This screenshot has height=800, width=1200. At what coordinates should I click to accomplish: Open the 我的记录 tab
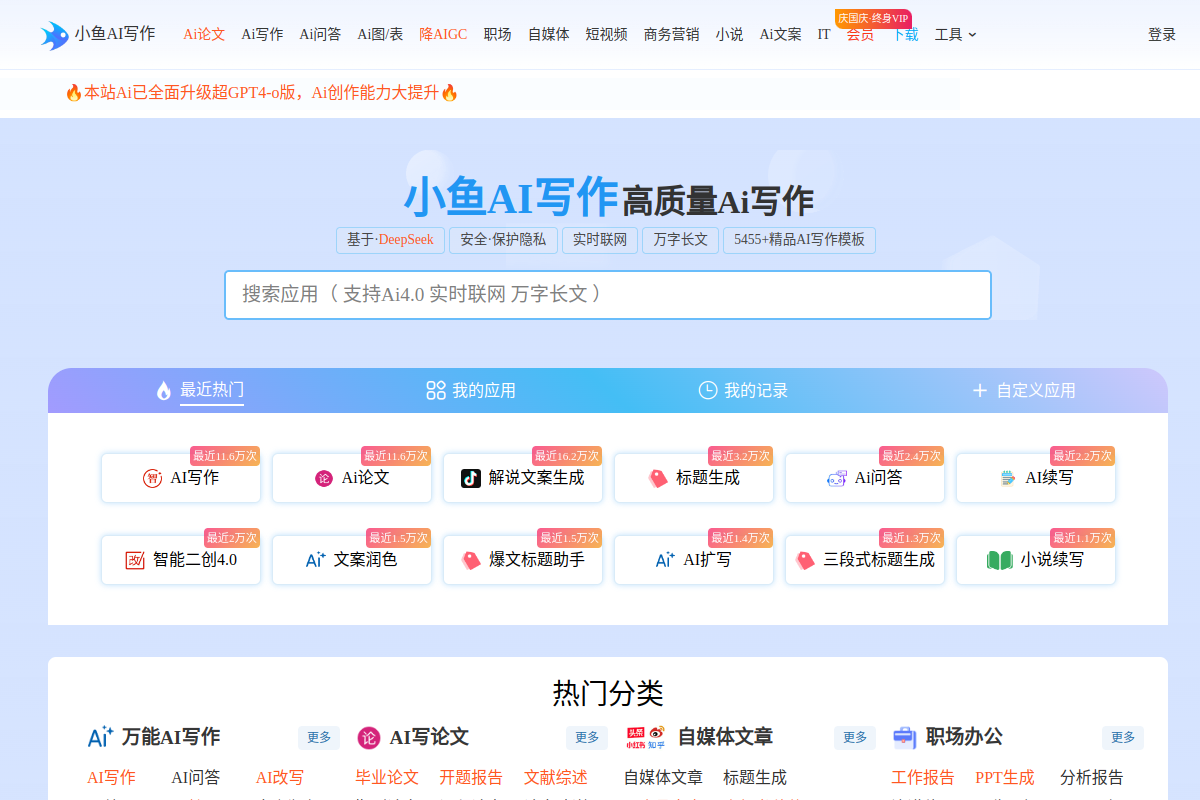click(x=743, y=390)
